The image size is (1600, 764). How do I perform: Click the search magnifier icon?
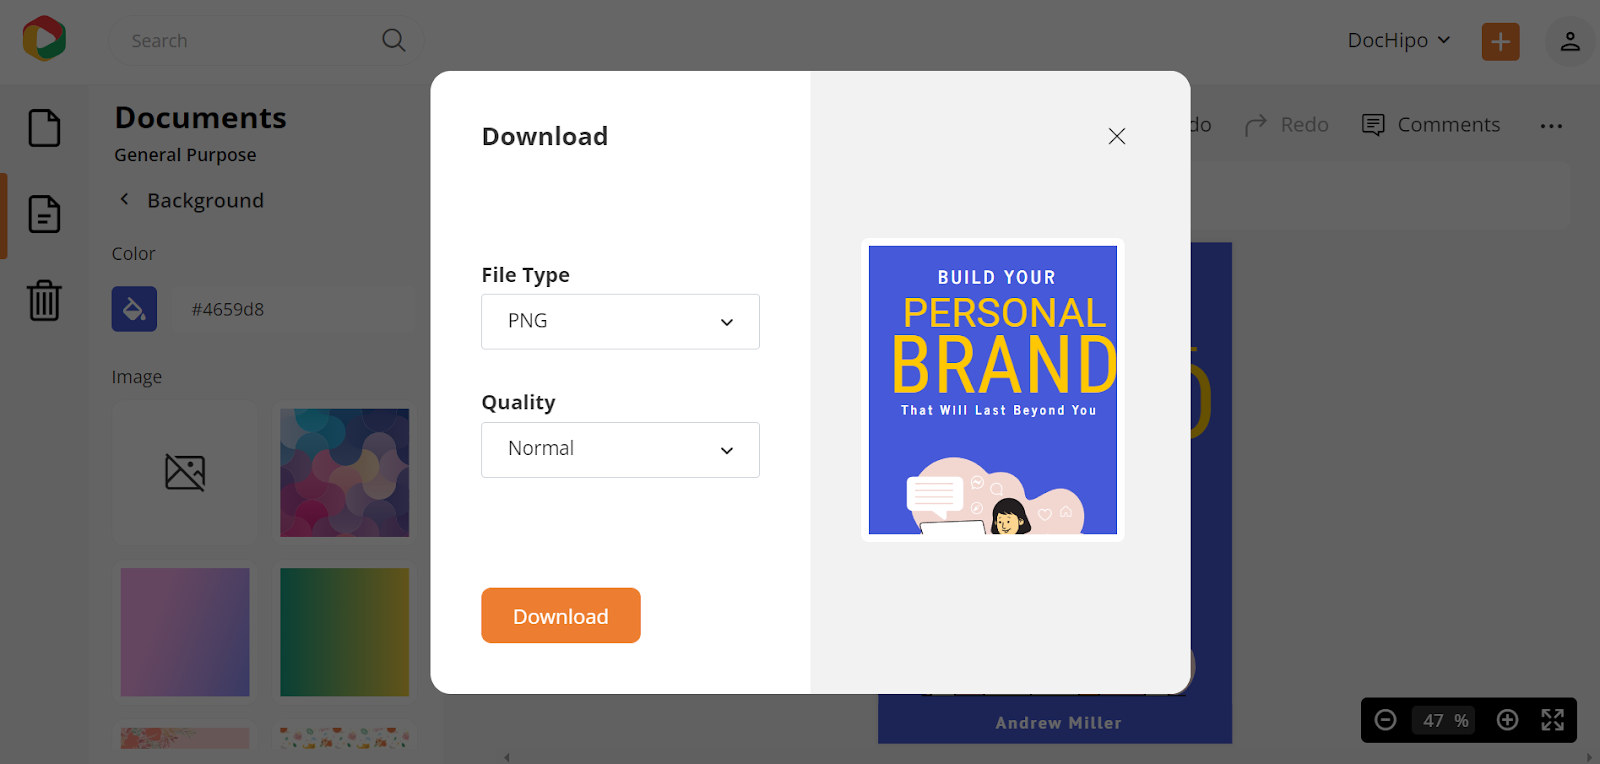(x=394, y=40)
